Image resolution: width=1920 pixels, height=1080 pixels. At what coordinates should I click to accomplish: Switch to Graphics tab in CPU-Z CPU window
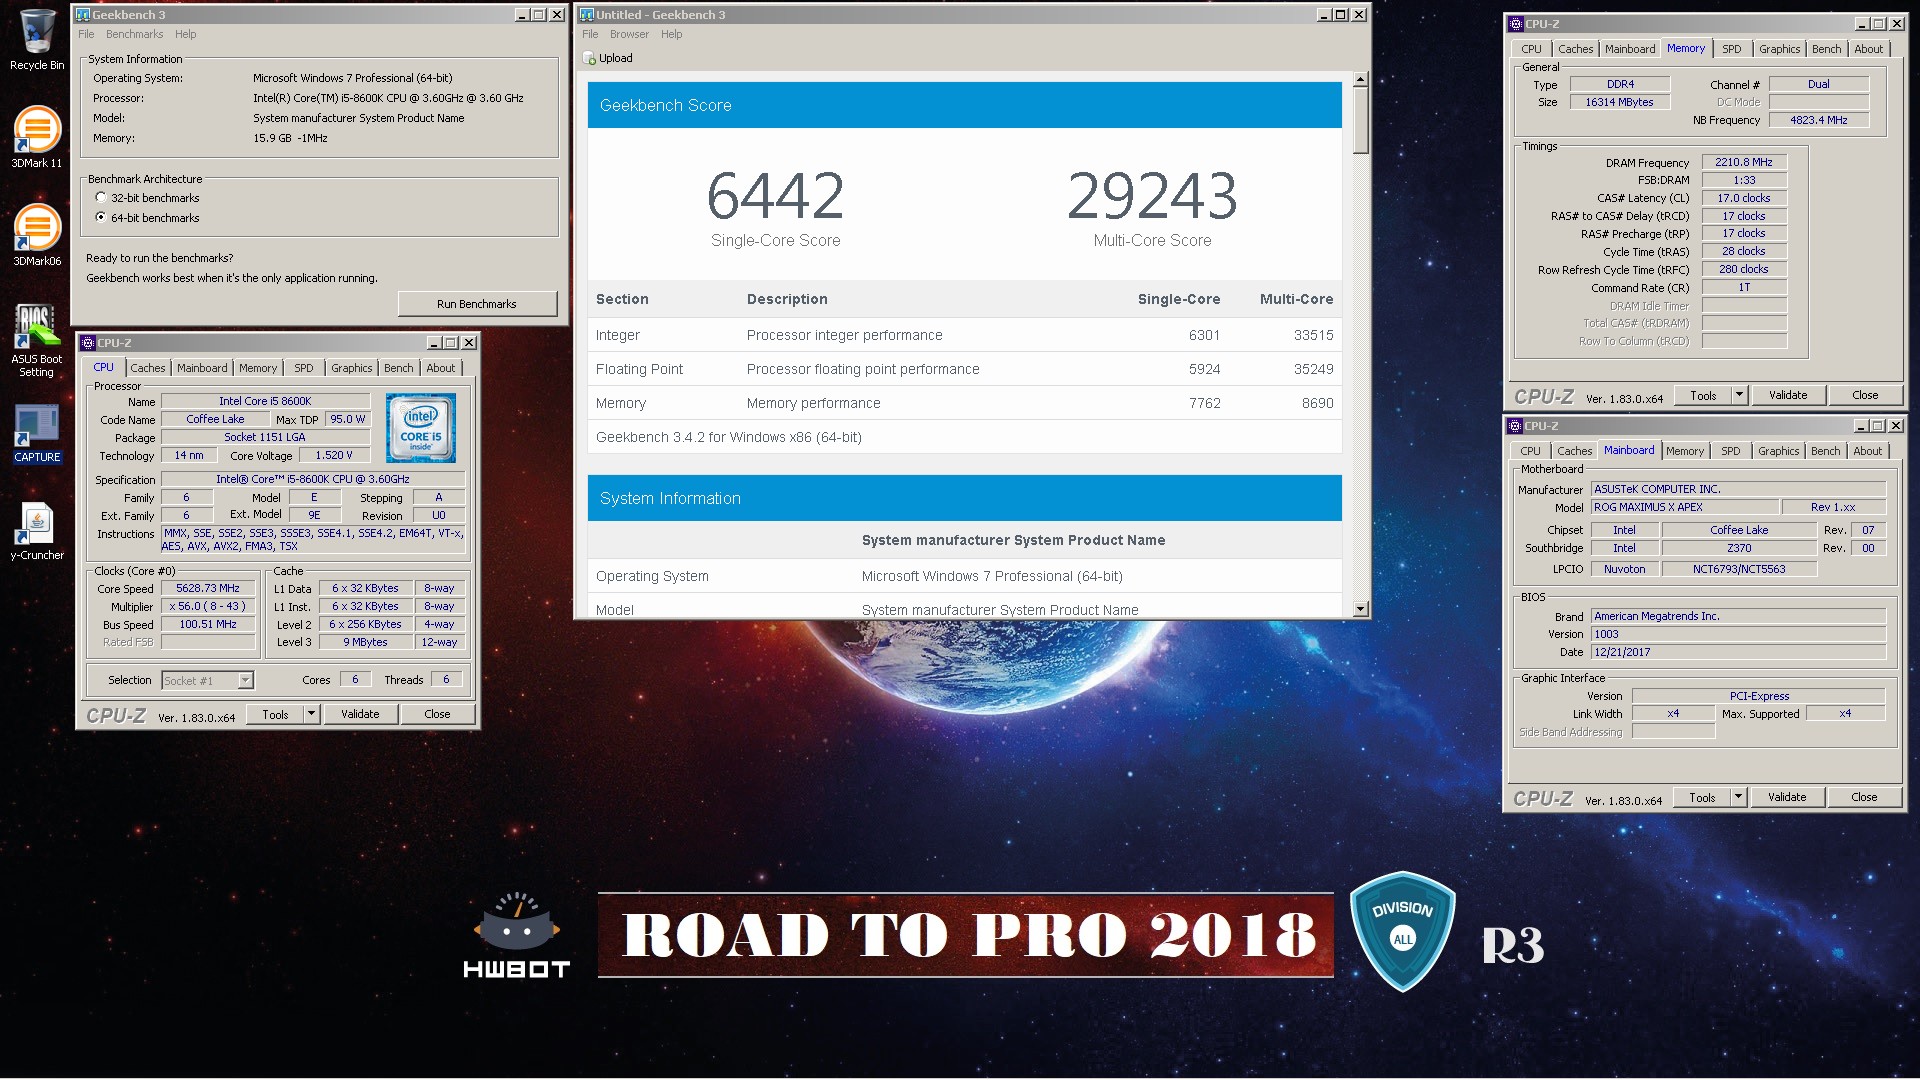coord(352,368)
